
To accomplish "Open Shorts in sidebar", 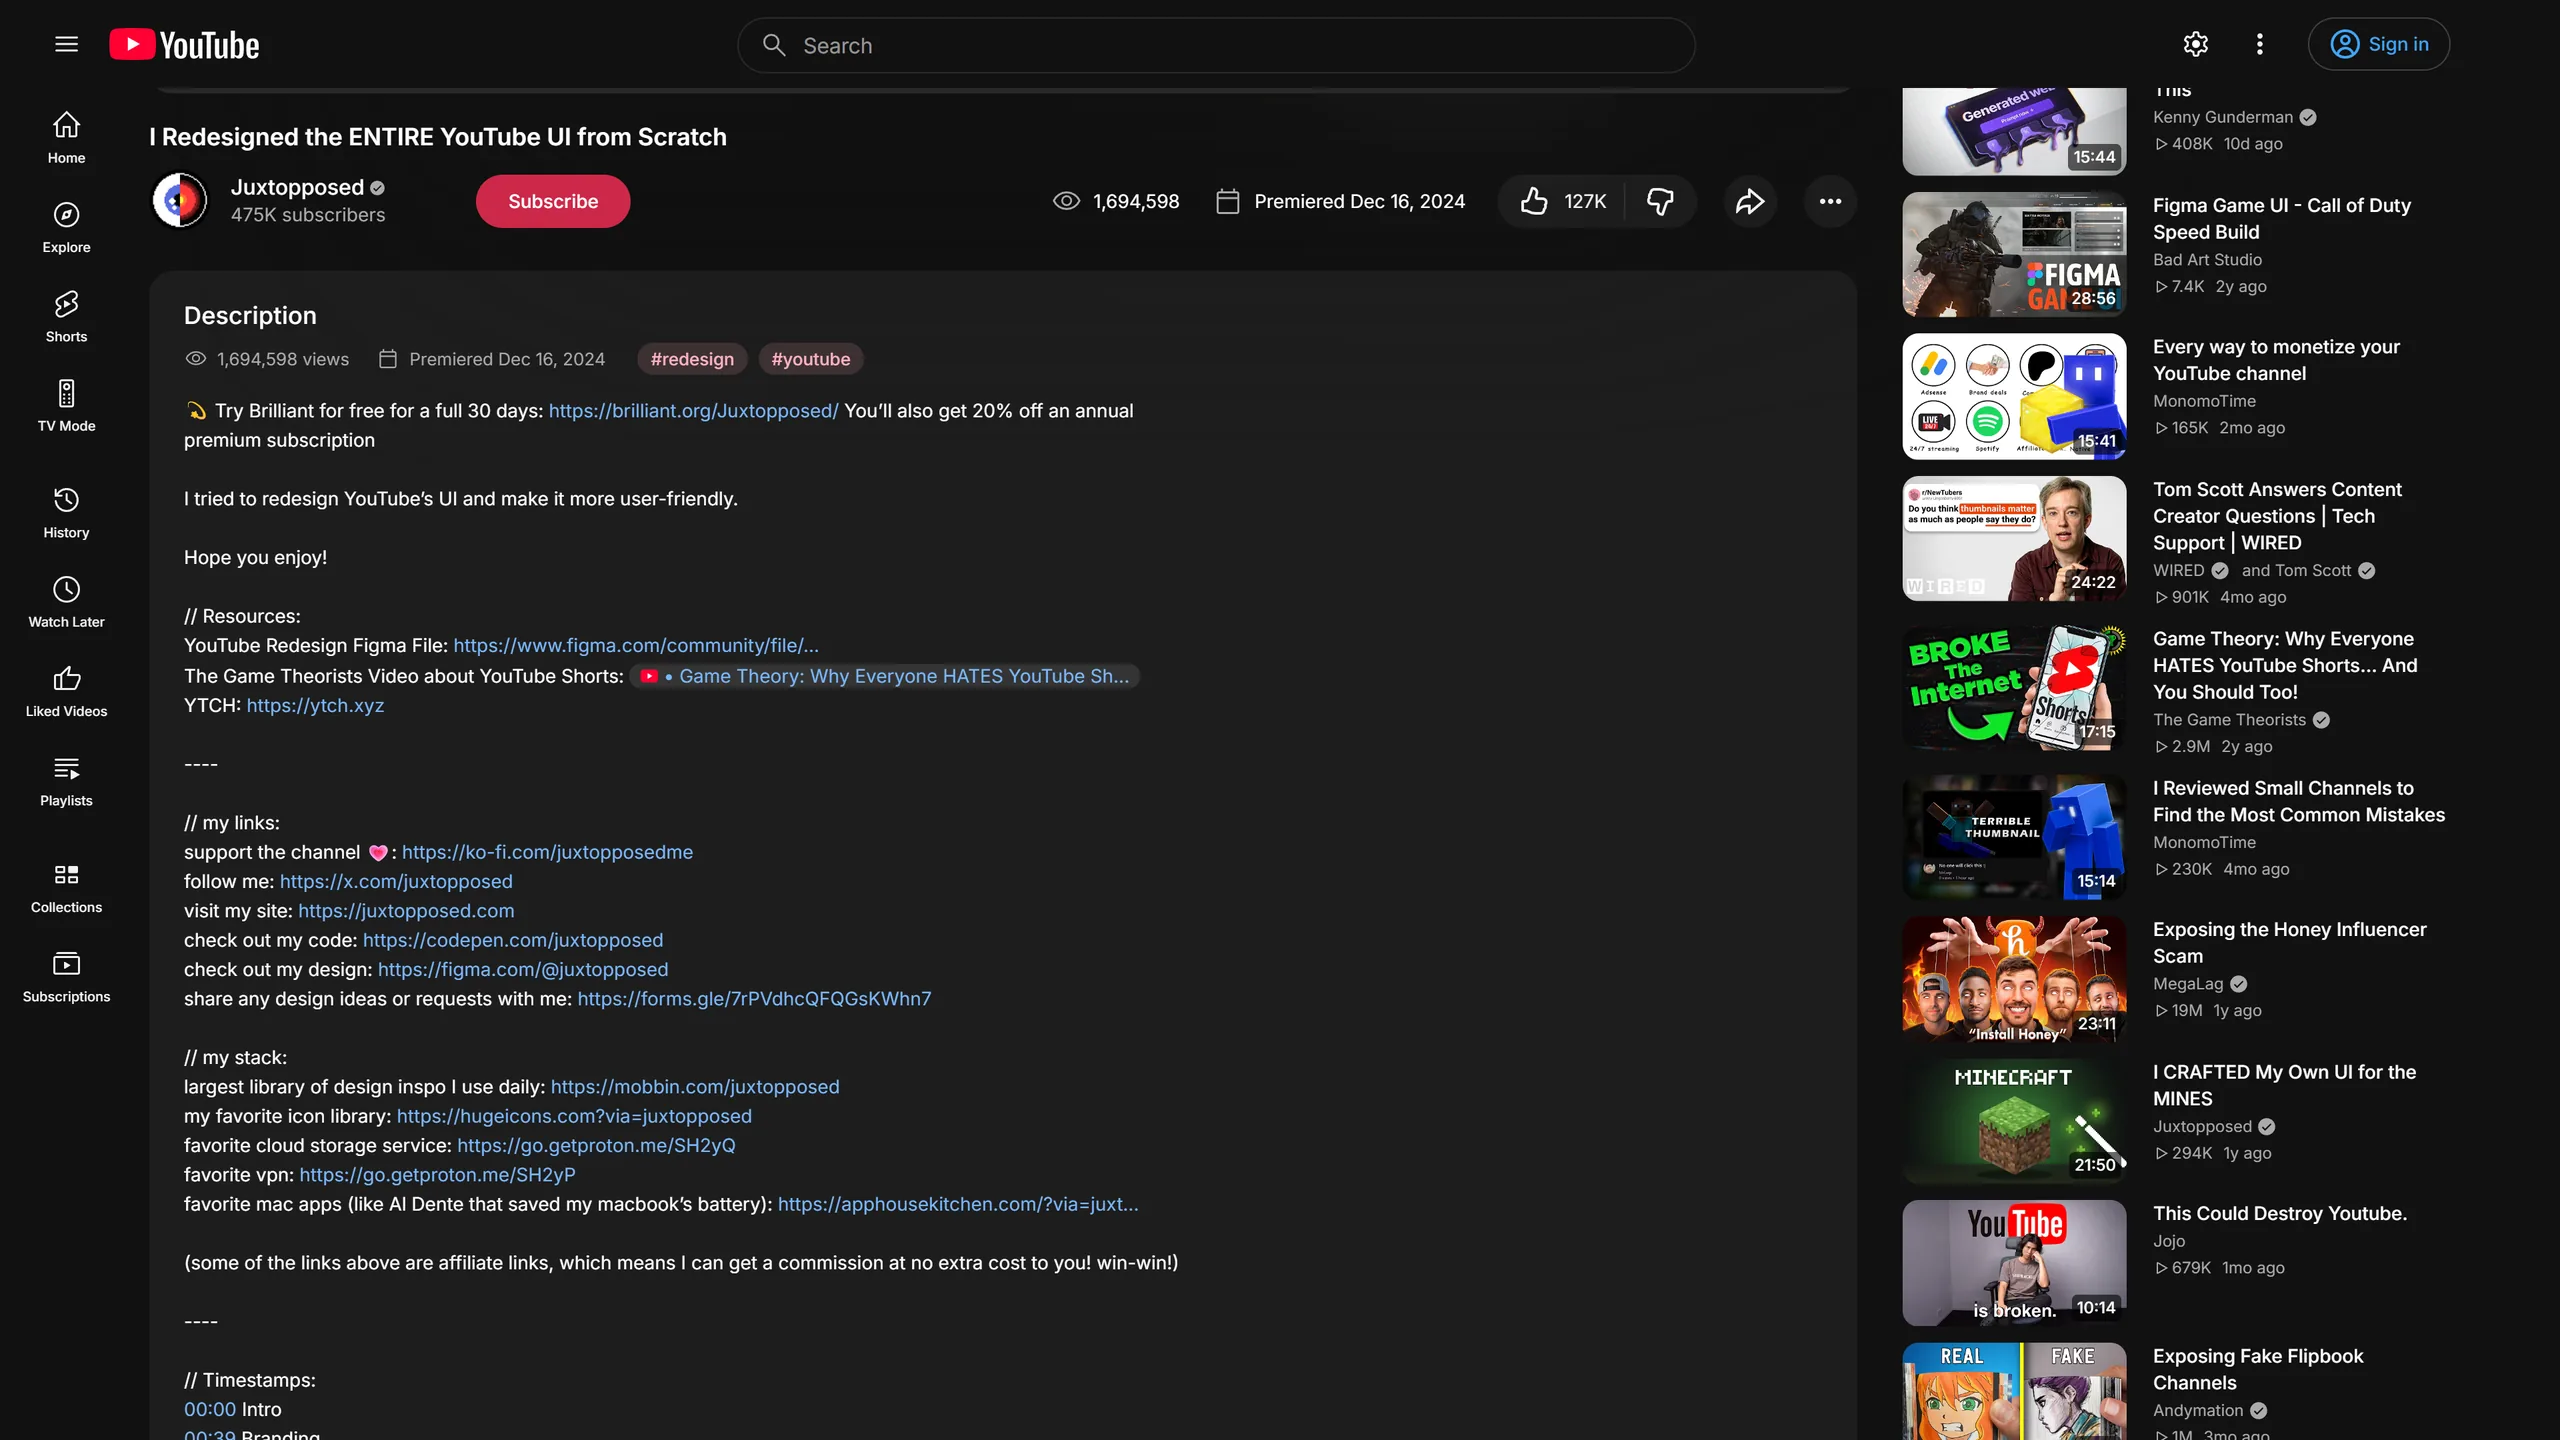I will (66, 317).
